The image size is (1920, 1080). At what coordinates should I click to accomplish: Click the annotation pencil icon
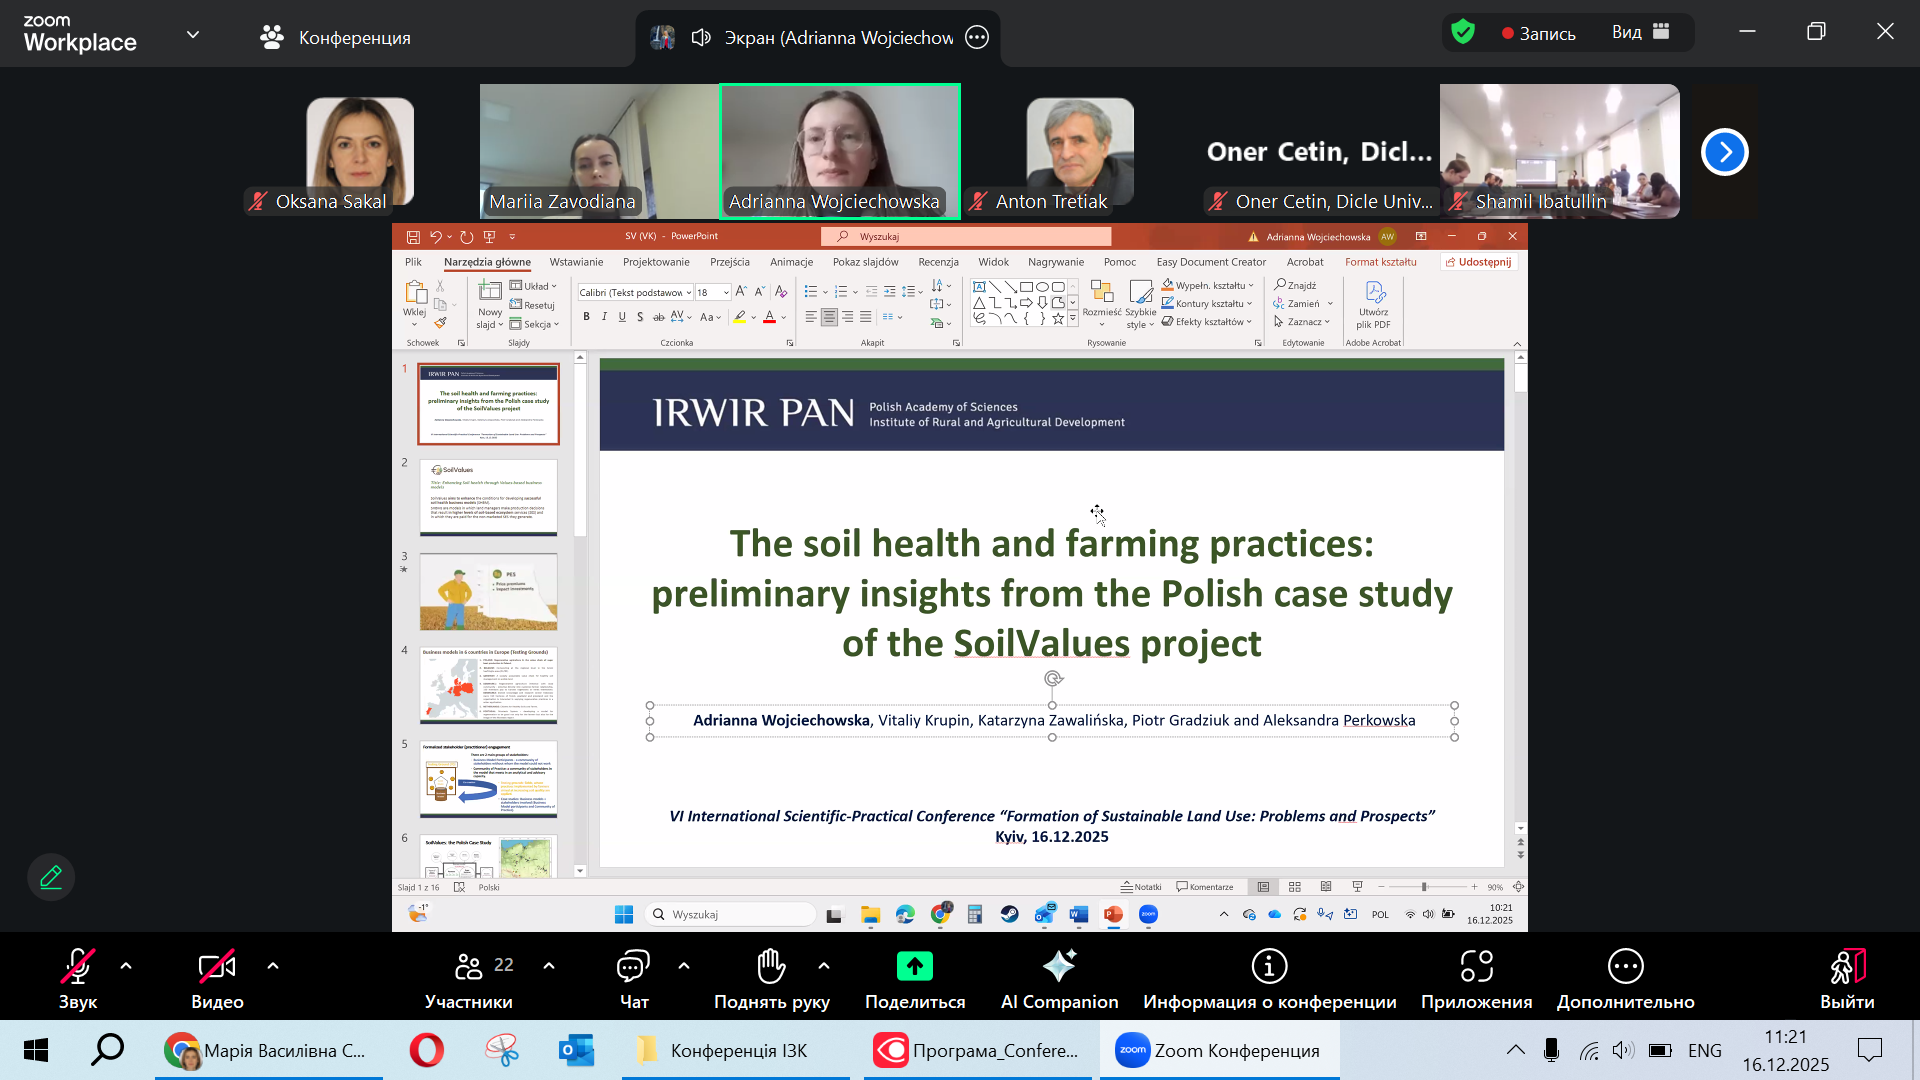pyautogui.click(x=51, y=878)
